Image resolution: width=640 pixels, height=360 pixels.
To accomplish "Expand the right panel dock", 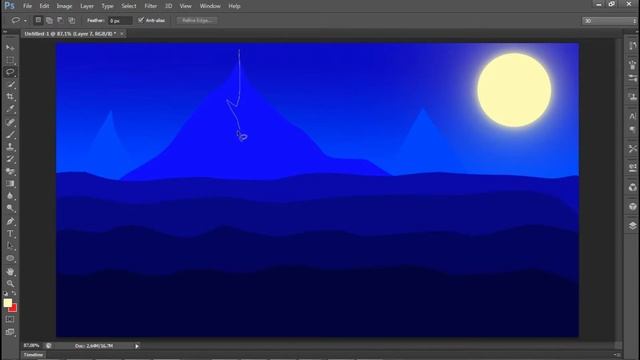I will pos(636,32).
